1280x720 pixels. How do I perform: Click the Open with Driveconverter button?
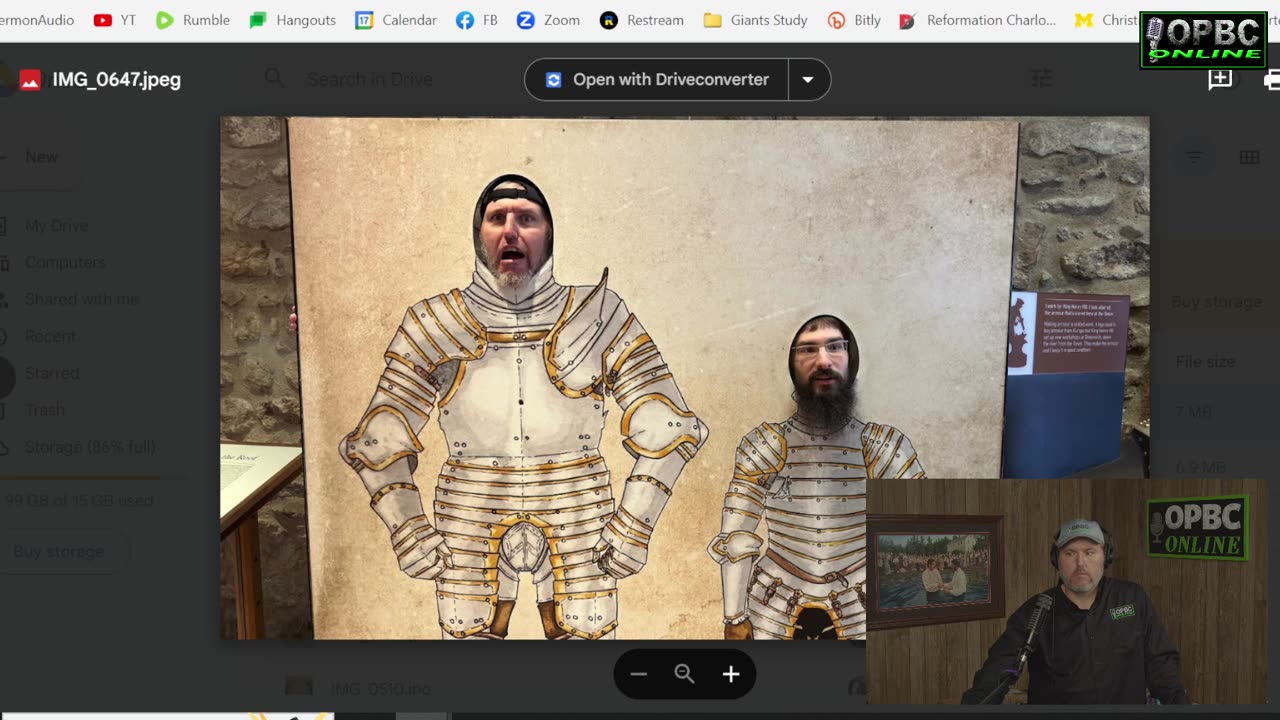click(657, 79)
